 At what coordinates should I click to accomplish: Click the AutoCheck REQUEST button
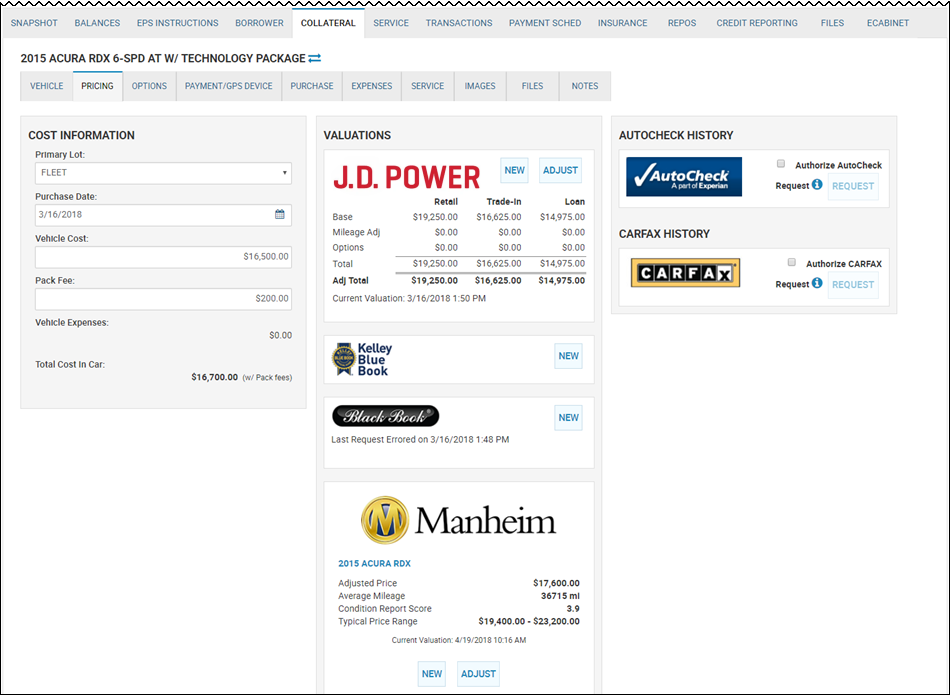pyautogui.click(x=852, y=186)
